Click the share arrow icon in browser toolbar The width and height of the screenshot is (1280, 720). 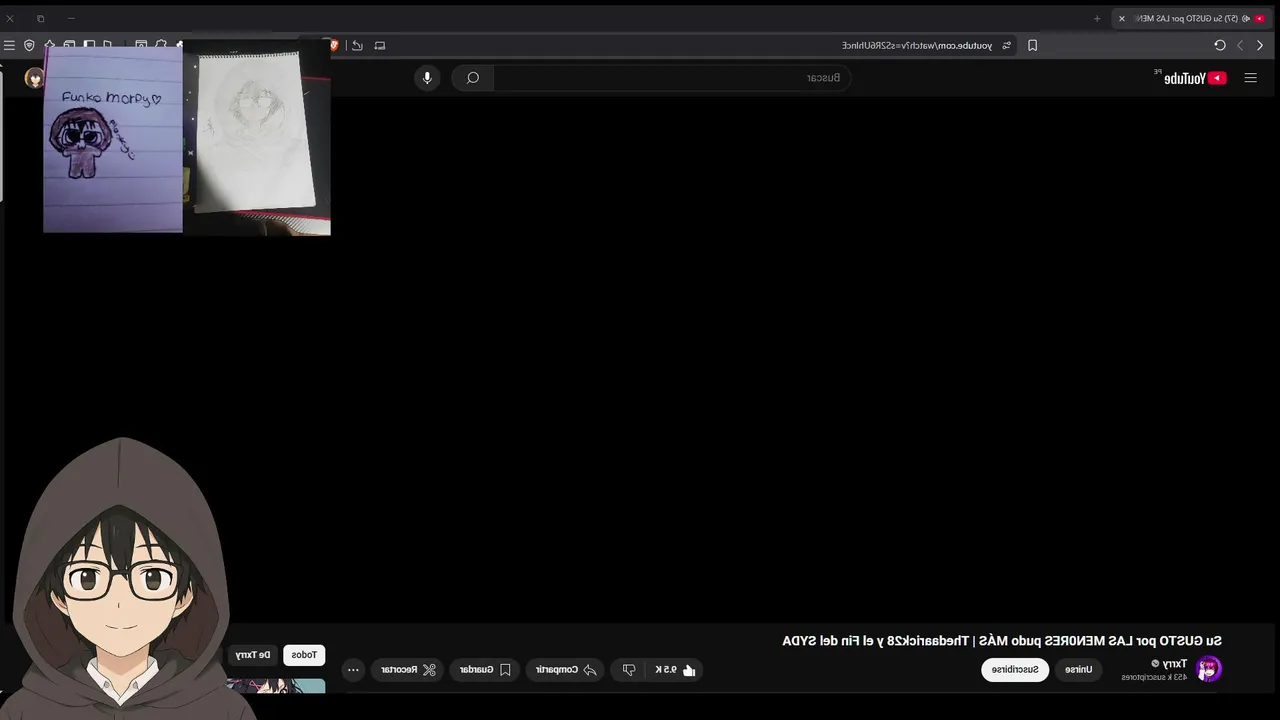click(357, 45)
